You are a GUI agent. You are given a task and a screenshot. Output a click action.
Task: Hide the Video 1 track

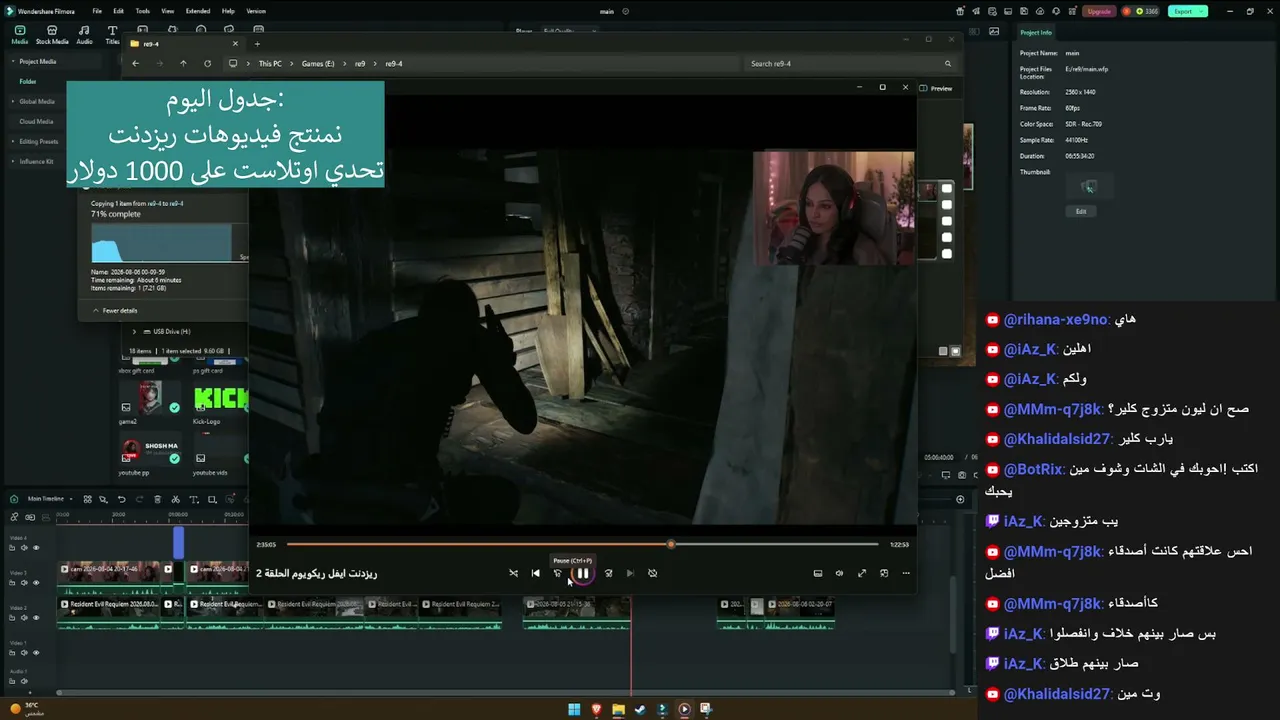click(x=36, y=652)
